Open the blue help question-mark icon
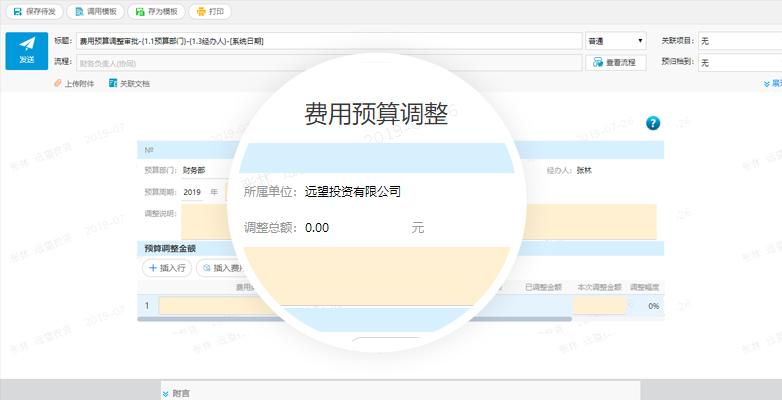This screenshot has height=400, width=782. [x=653, y=123]
